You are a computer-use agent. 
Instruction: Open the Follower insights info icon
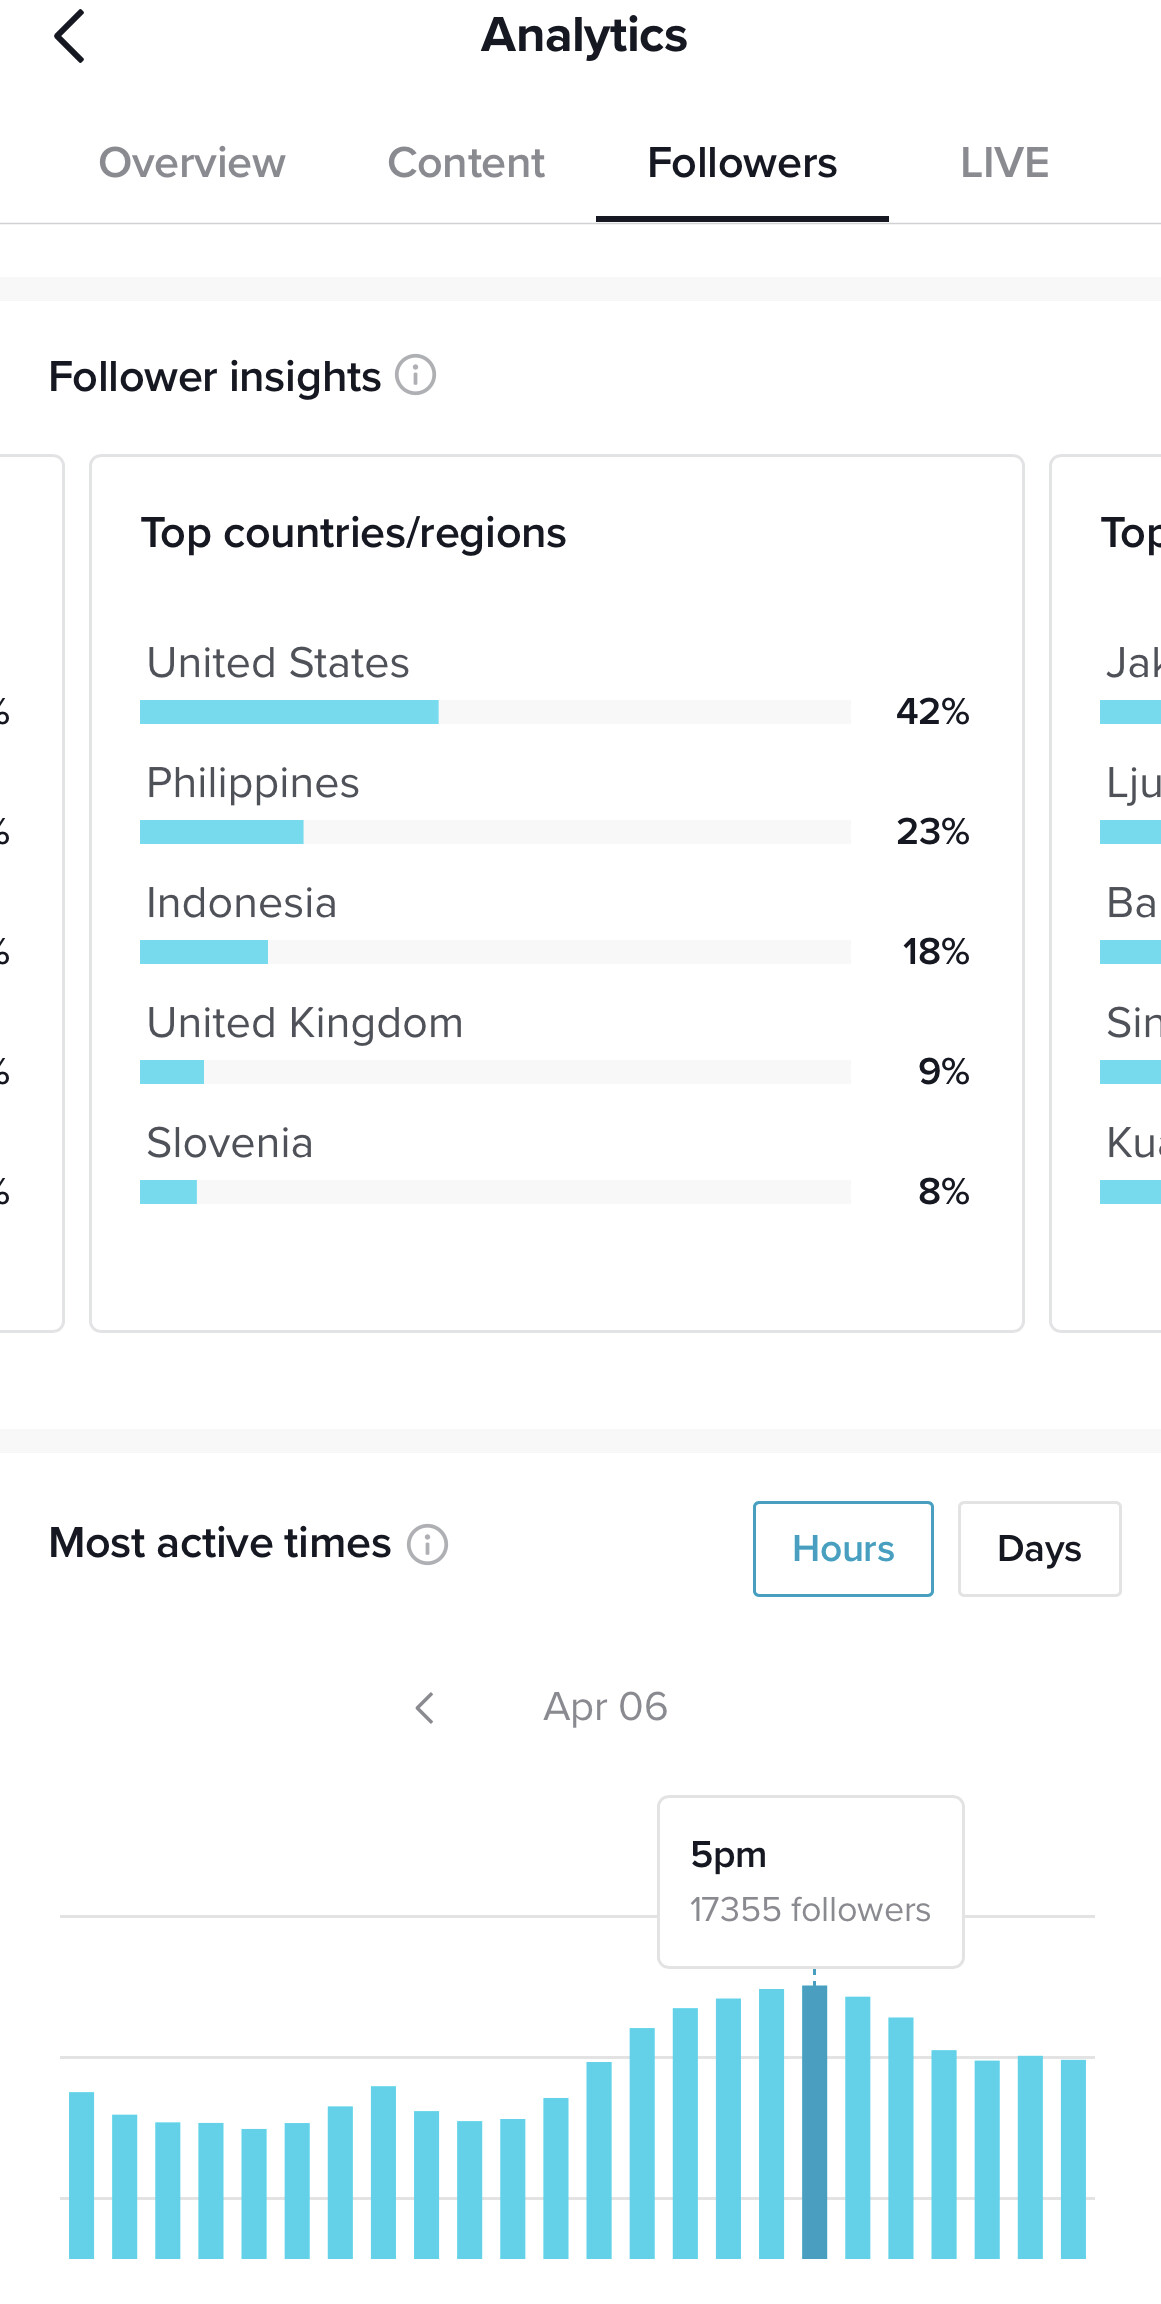[x=415, y=376]
